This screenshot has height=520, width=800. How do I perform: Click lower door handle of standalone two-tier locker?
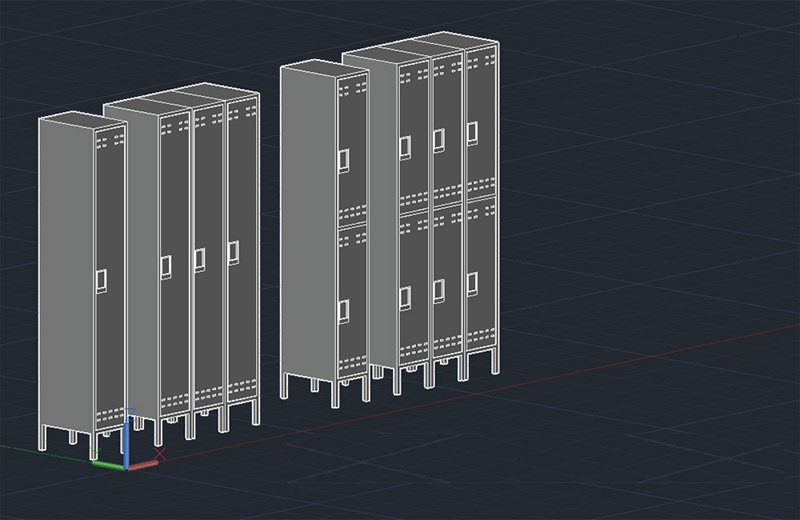click(x=344, y=309)
